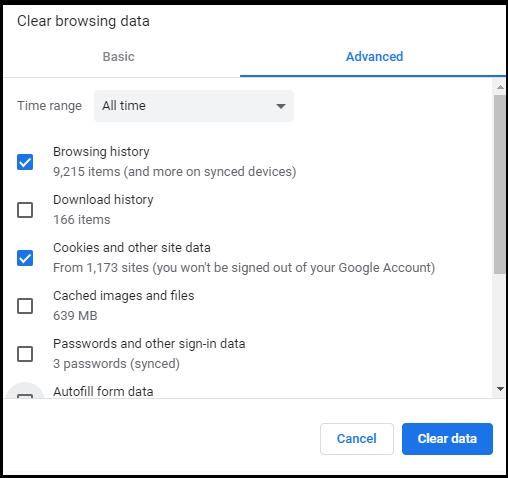508x478 pixels.
Task: Click the dropdown arrow next to All time
Action: tap(281, 106)
